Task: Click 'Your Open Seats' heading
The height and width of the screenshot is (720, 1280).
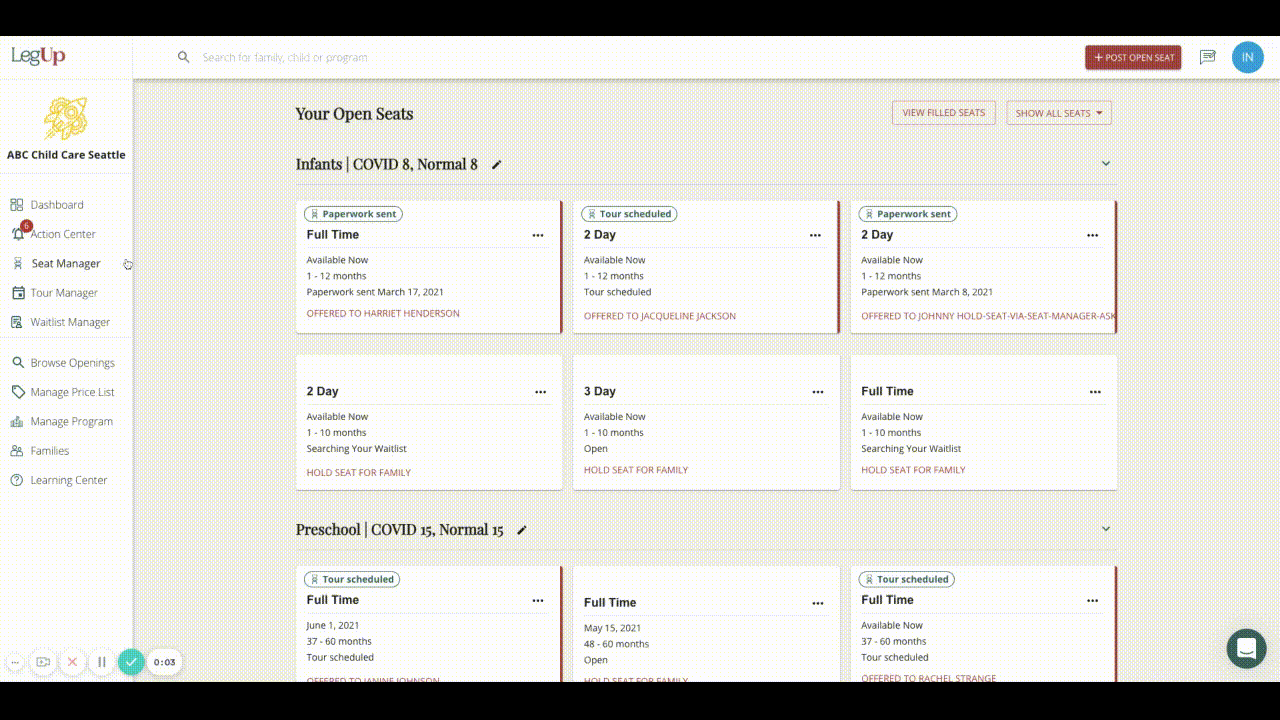Action: [x=354, y=114]
